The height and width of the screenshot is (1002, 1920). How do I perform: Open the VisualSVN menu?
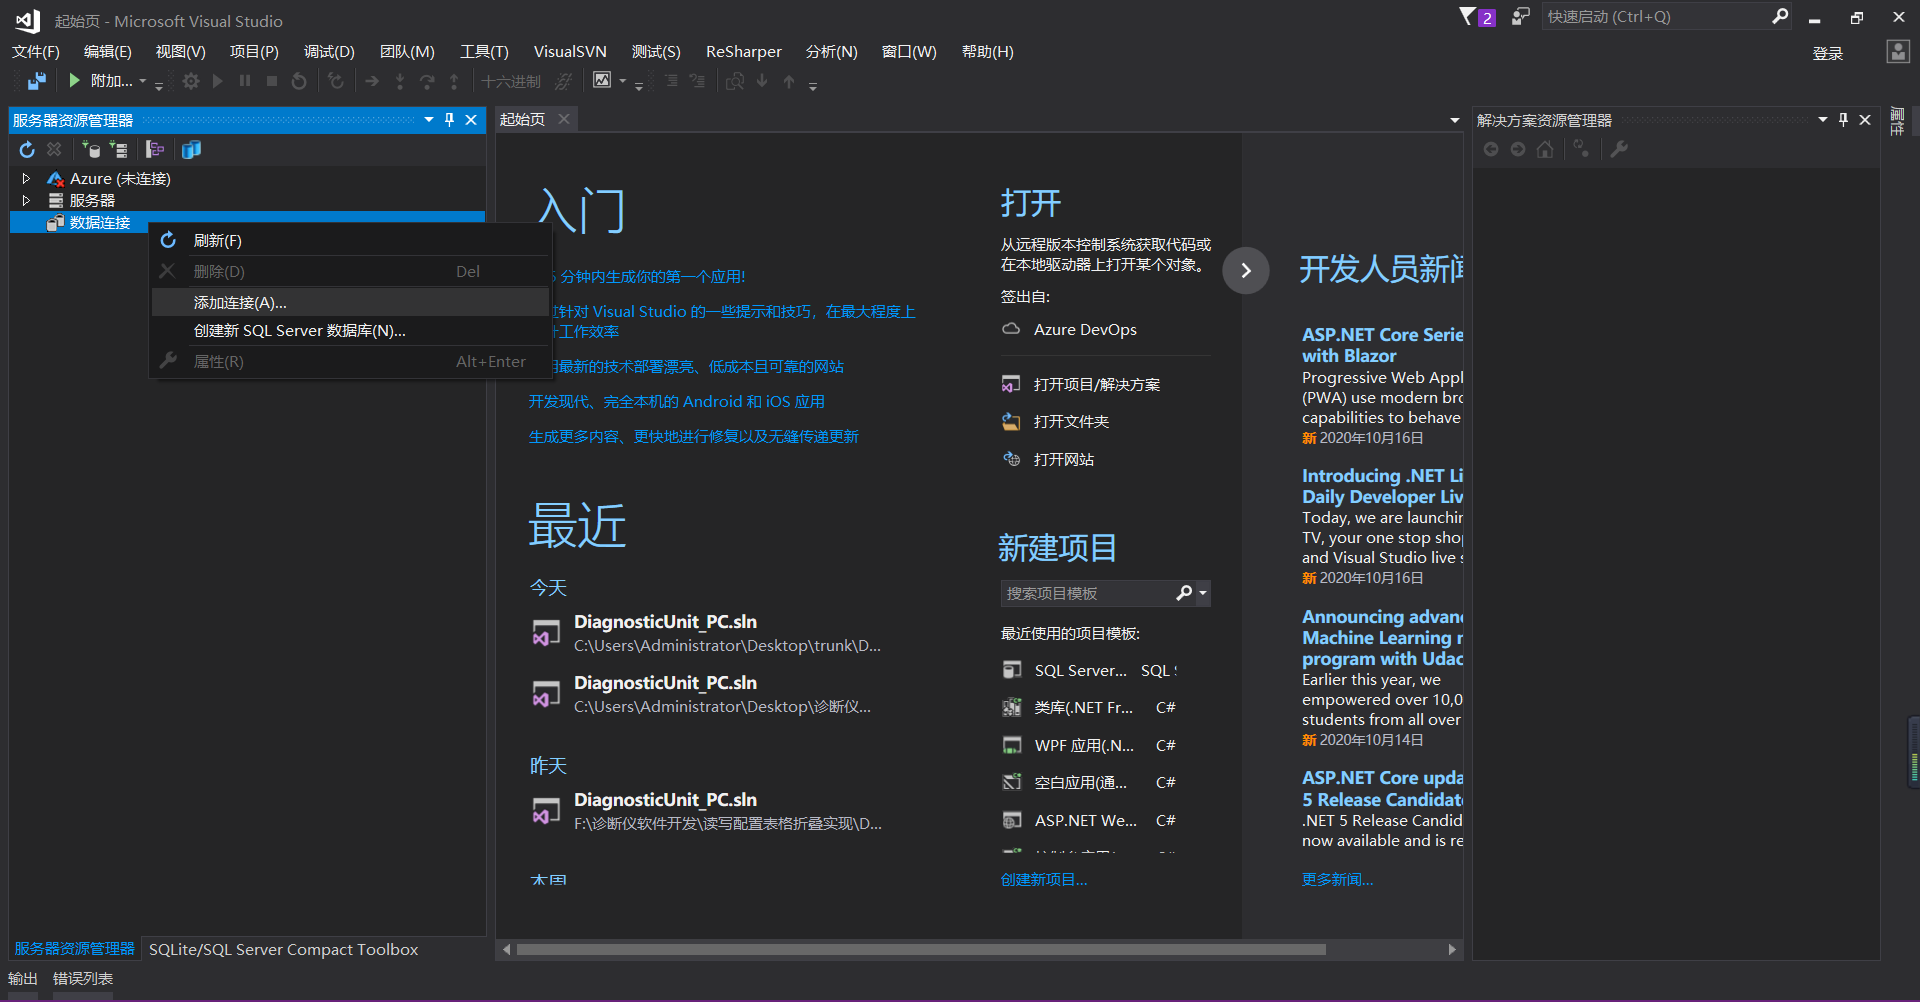point(570,52)
